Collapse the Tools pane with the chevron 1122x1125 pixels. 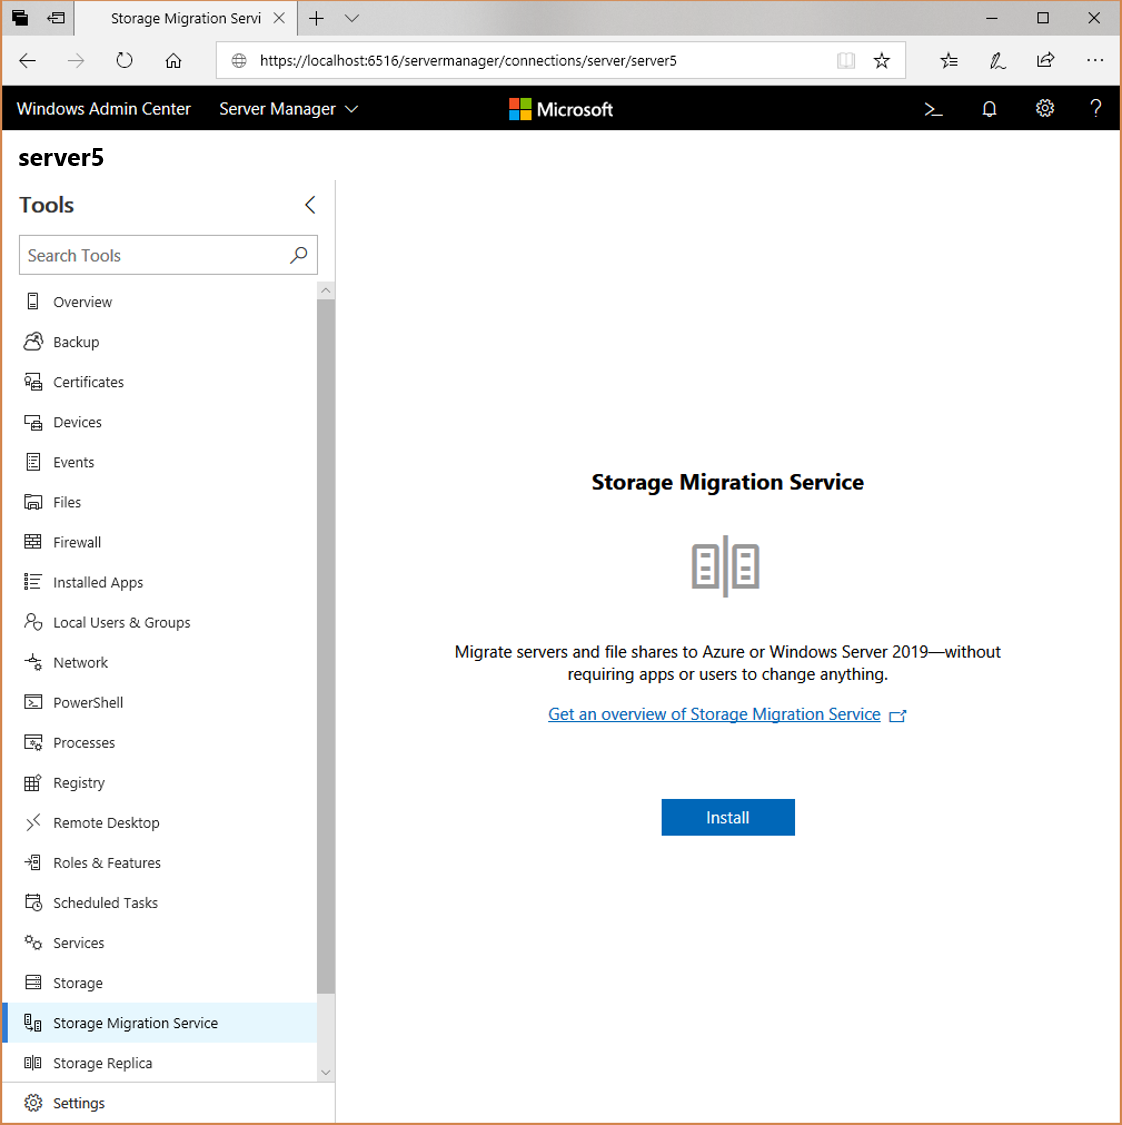[x=310, y=204]
